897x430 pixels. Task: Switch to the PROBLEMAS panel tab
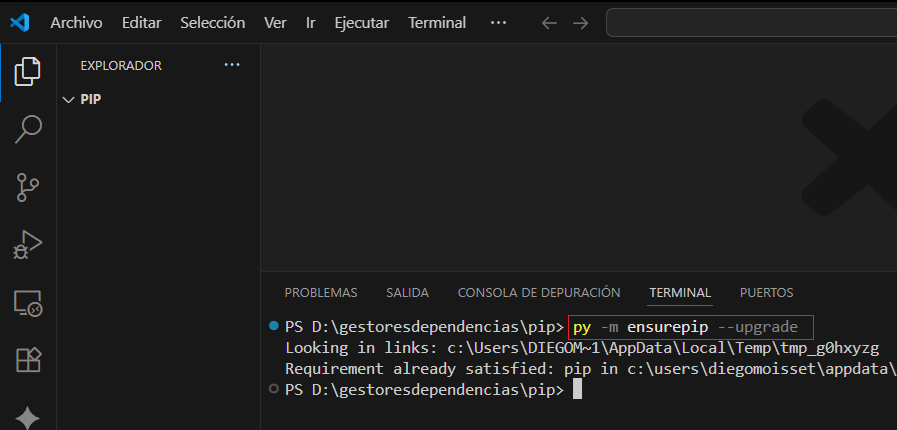point(320,293)
